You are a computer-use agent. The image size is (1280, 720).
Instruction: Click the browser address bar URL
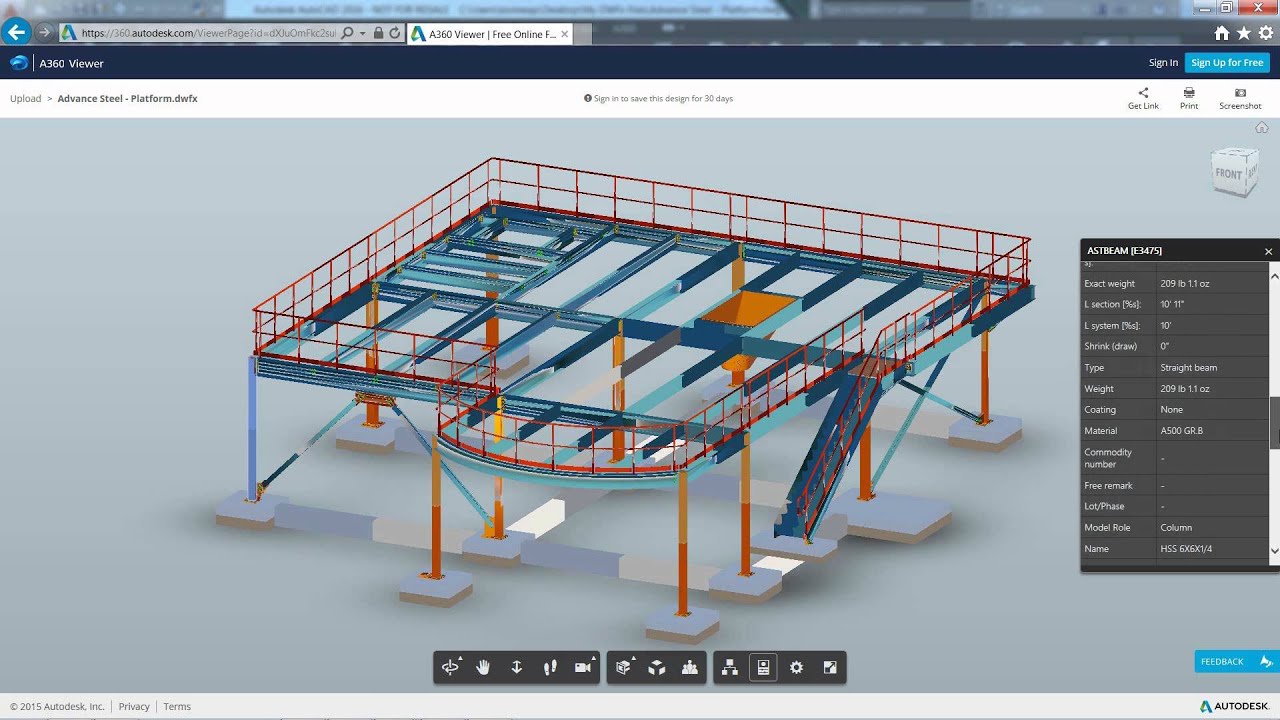[208, 33]
